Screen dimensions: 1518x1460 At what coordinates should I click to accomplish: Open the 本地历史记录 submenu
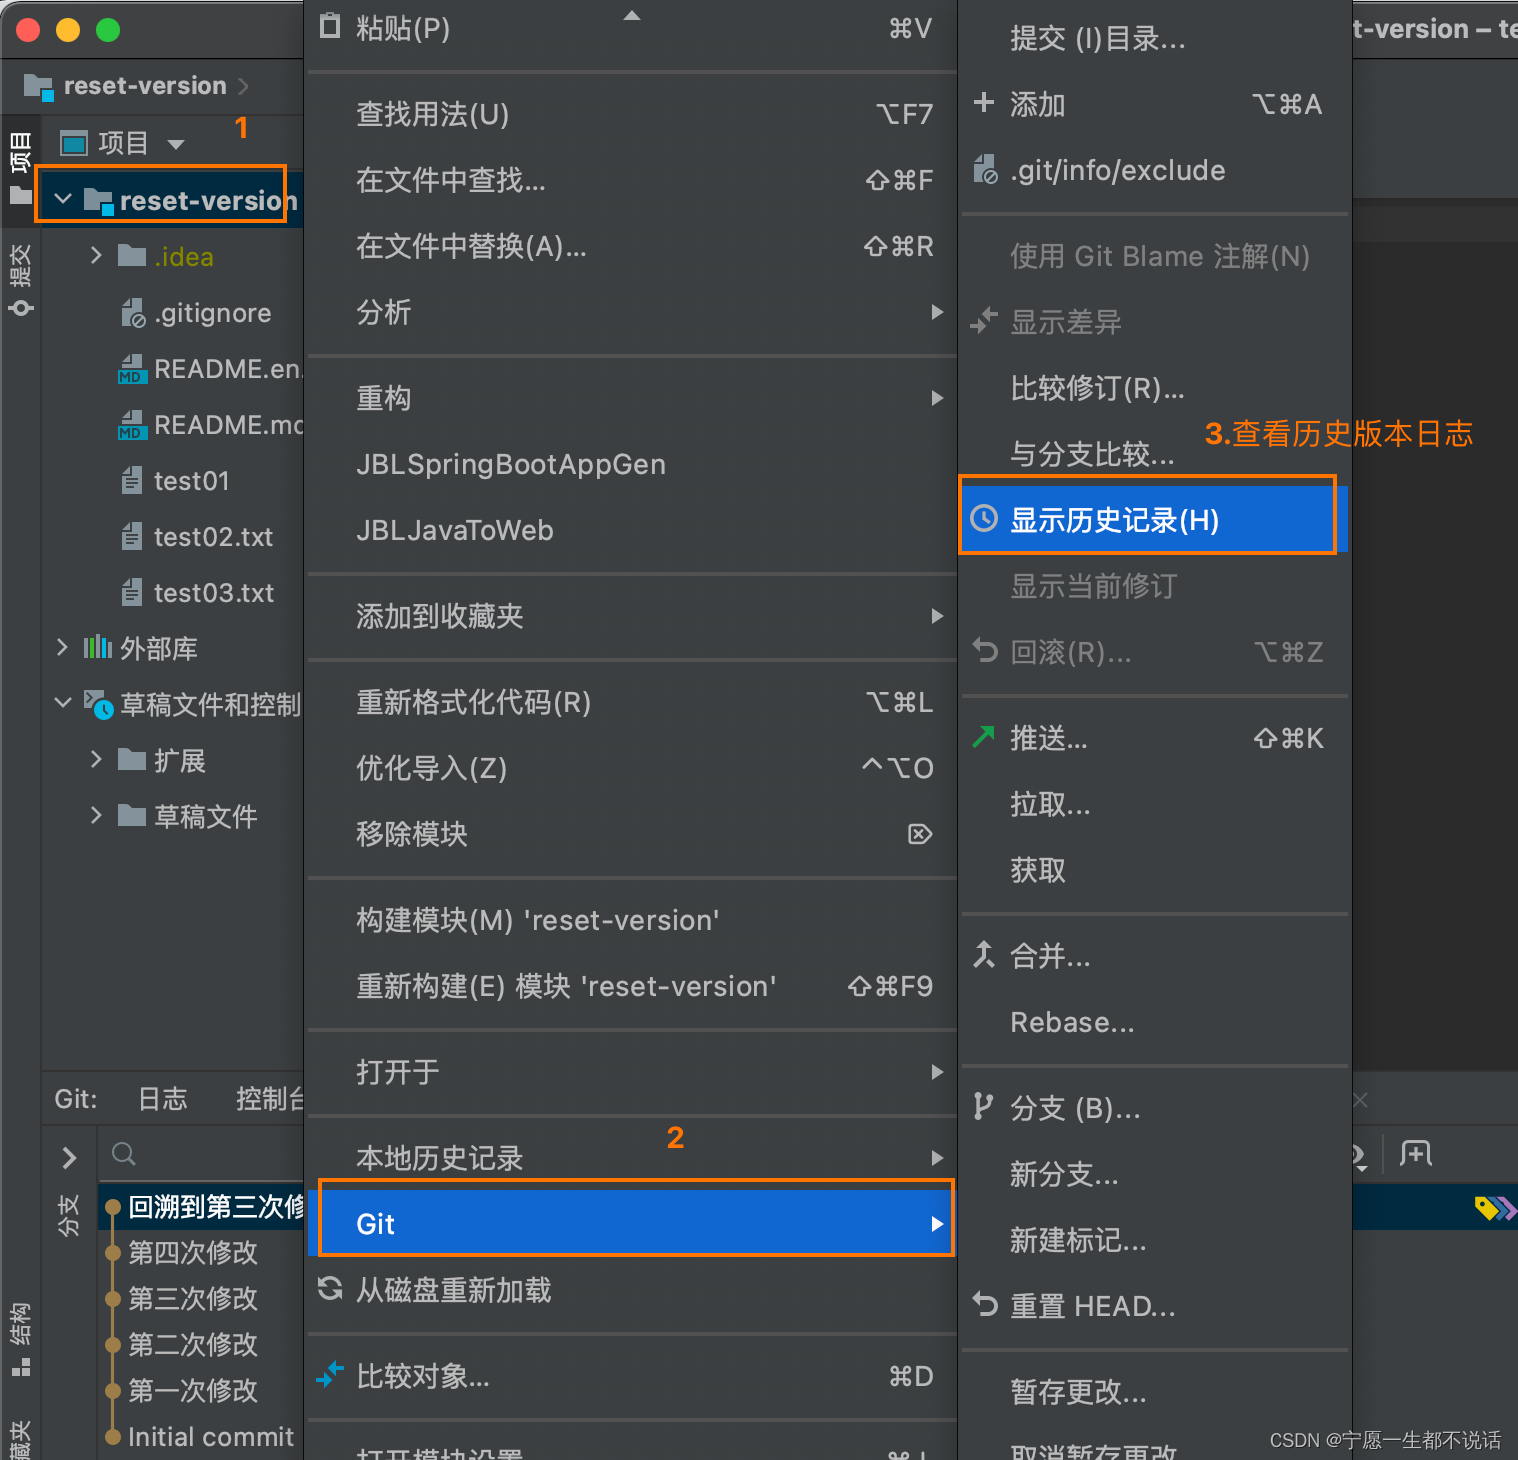point(632,1158)
